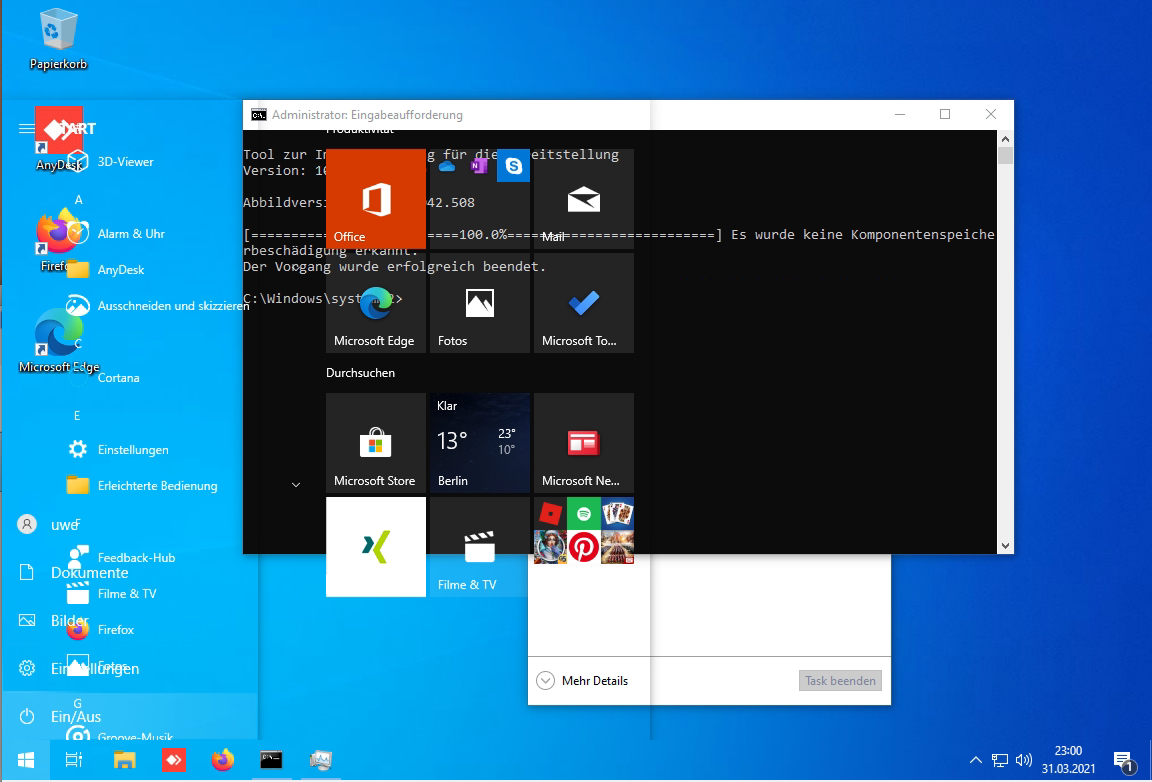
Task: Click the command prompt scrollbar up arrow
Action: pyautogui.click(x=1005, y=139)
